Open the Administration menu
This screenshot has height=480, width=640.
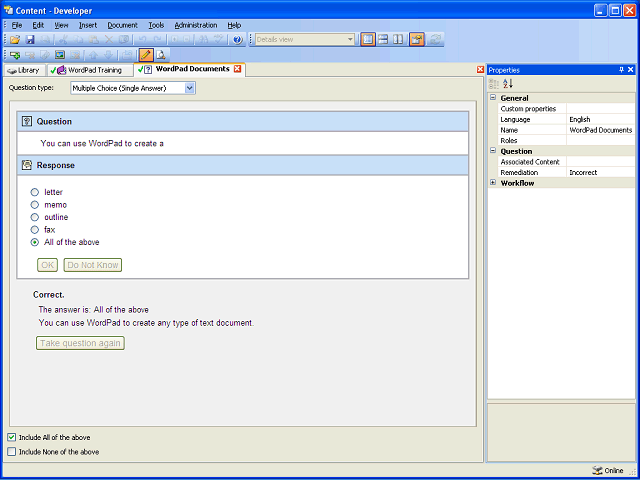[x=196, y=25]
